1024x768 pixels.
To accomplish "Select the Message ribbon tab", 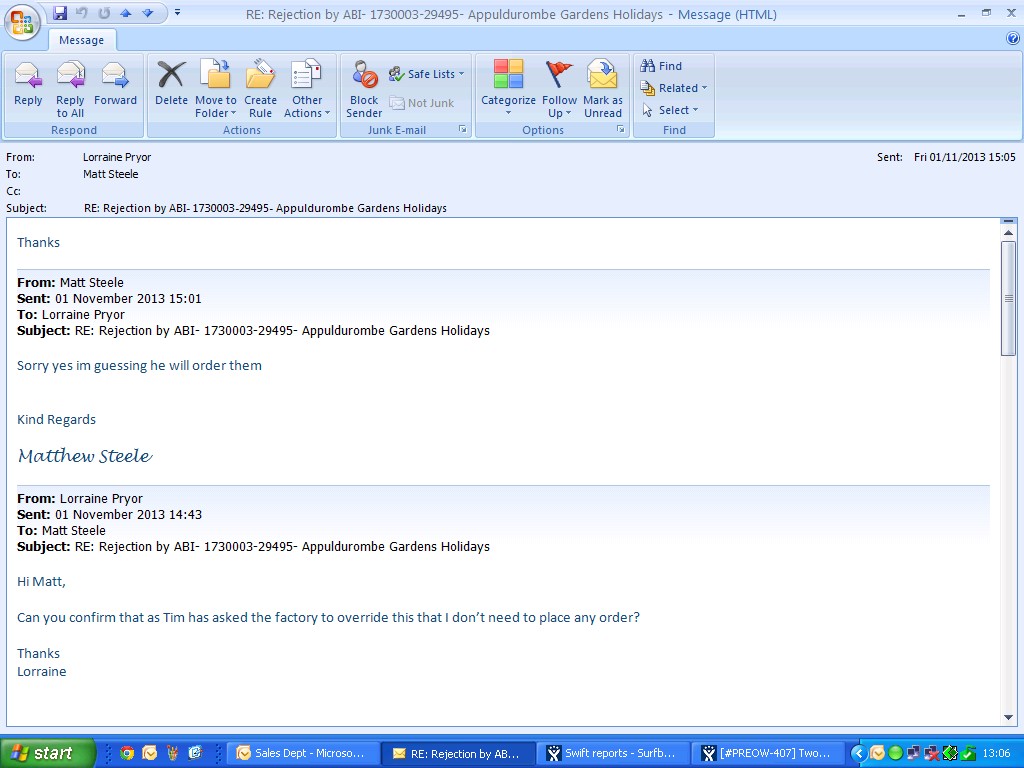I will click(82, 40).
